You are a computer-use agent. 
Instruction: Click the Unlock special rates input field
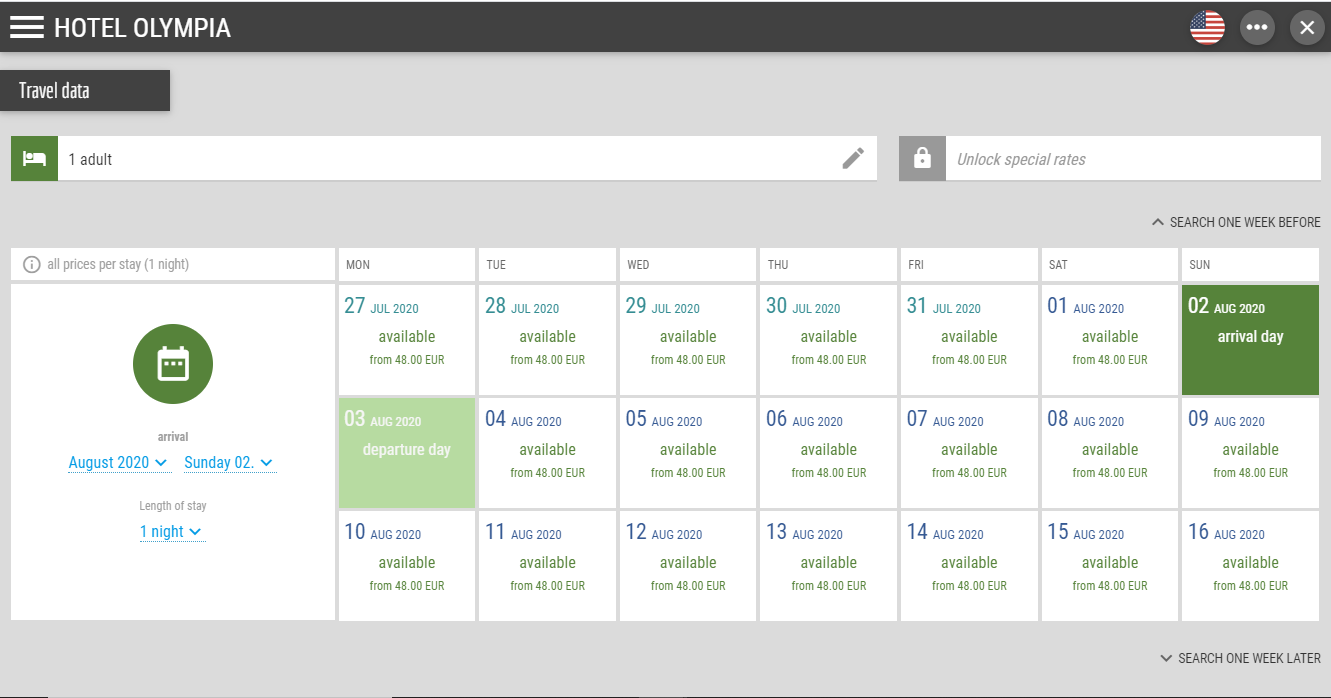(x=1130, y=158)
